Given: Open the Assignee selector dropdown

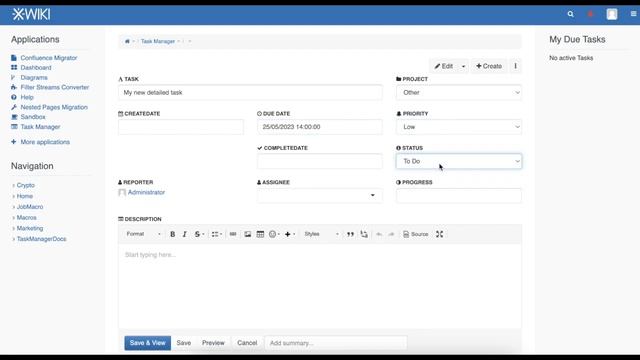Looking at the screenshot, I should click(x=320, y=196).
